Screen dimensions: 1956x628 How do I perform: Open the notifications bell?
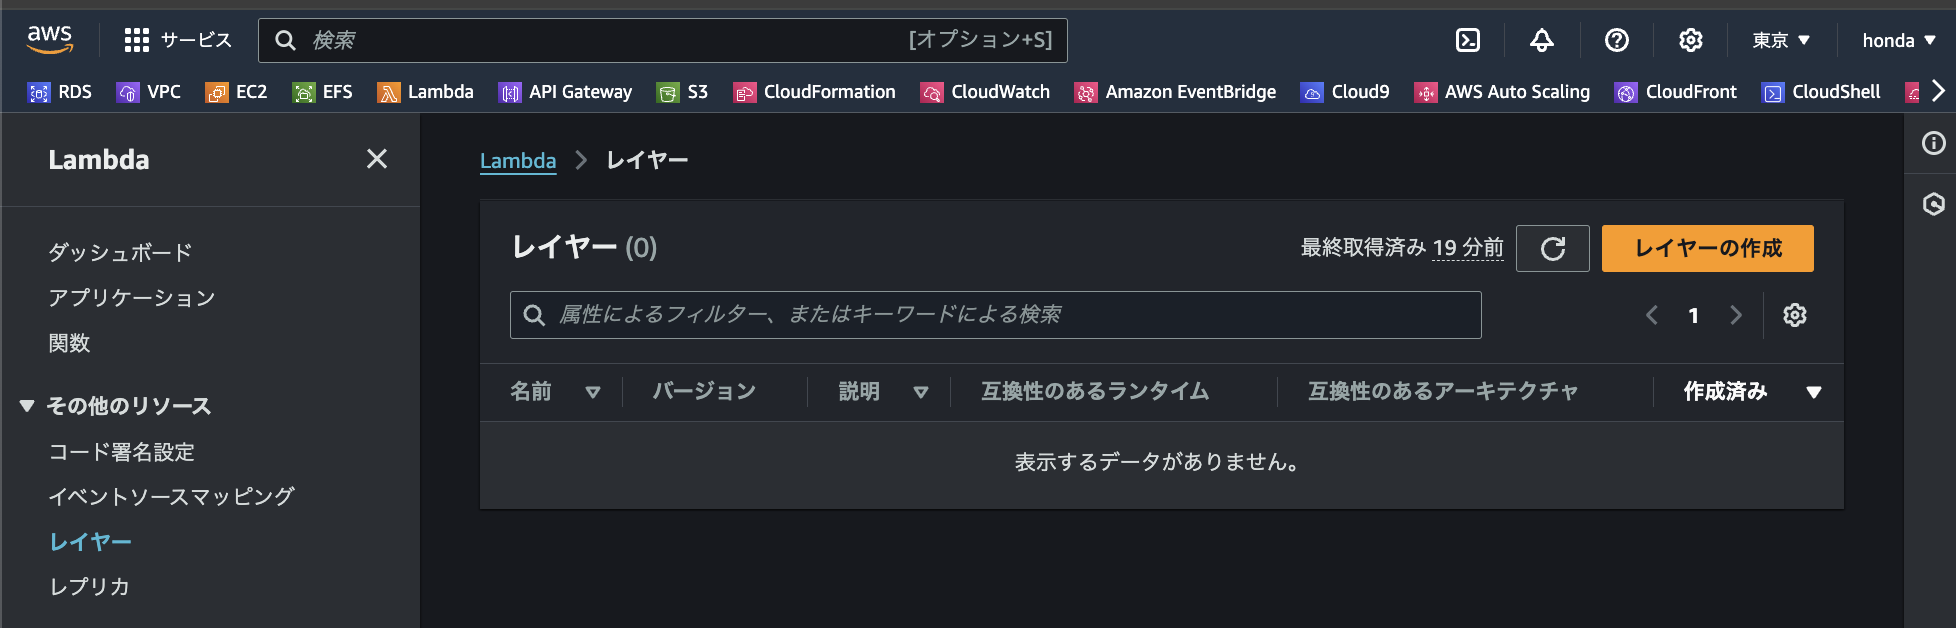[1541, 40]
